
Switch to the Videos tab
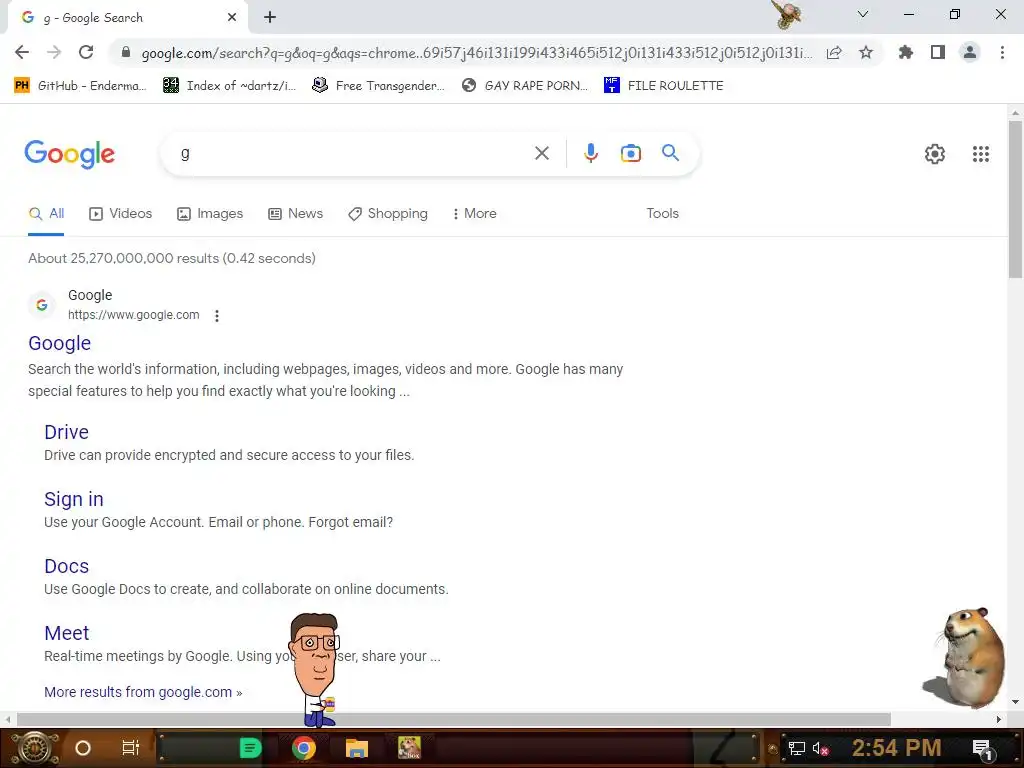pos(121,214)
